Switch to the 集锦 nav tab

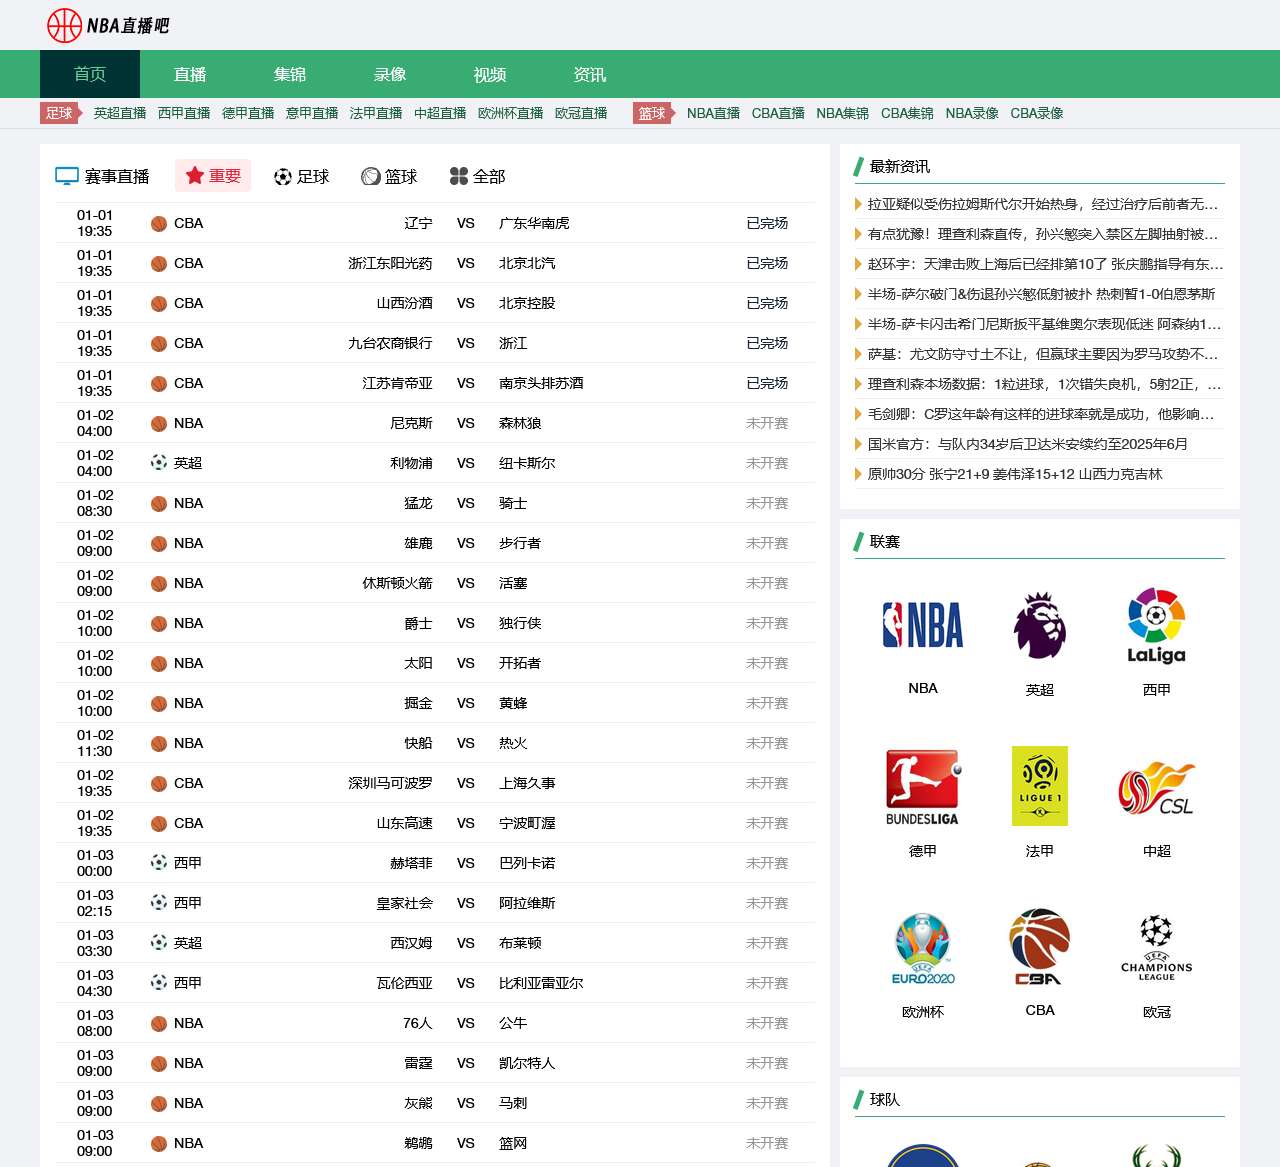[x=290, y=74]
